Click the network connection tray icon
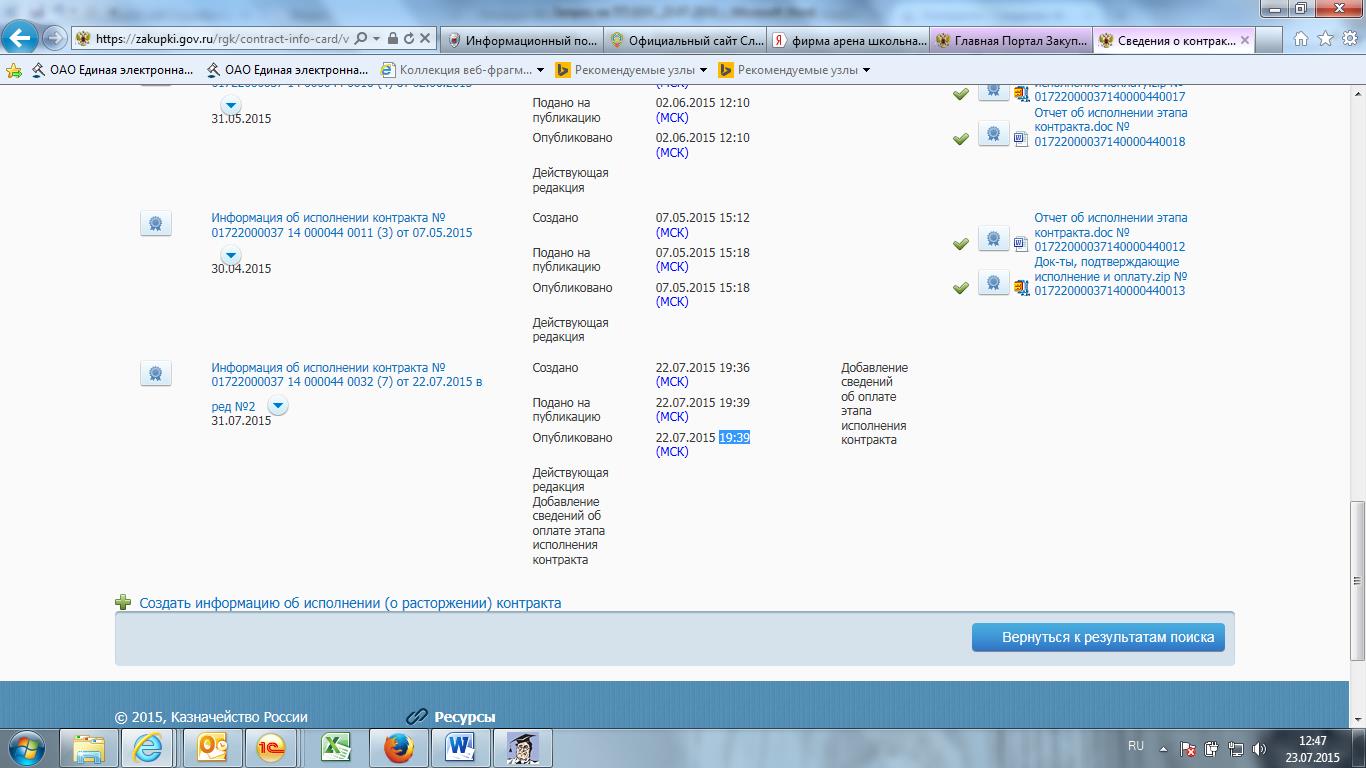 pos(1235,748)
